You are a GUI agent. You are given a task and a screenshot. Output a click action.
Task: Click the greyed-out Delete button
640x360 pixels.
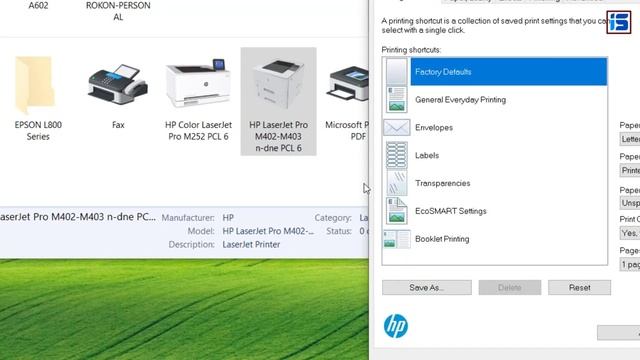510,287
